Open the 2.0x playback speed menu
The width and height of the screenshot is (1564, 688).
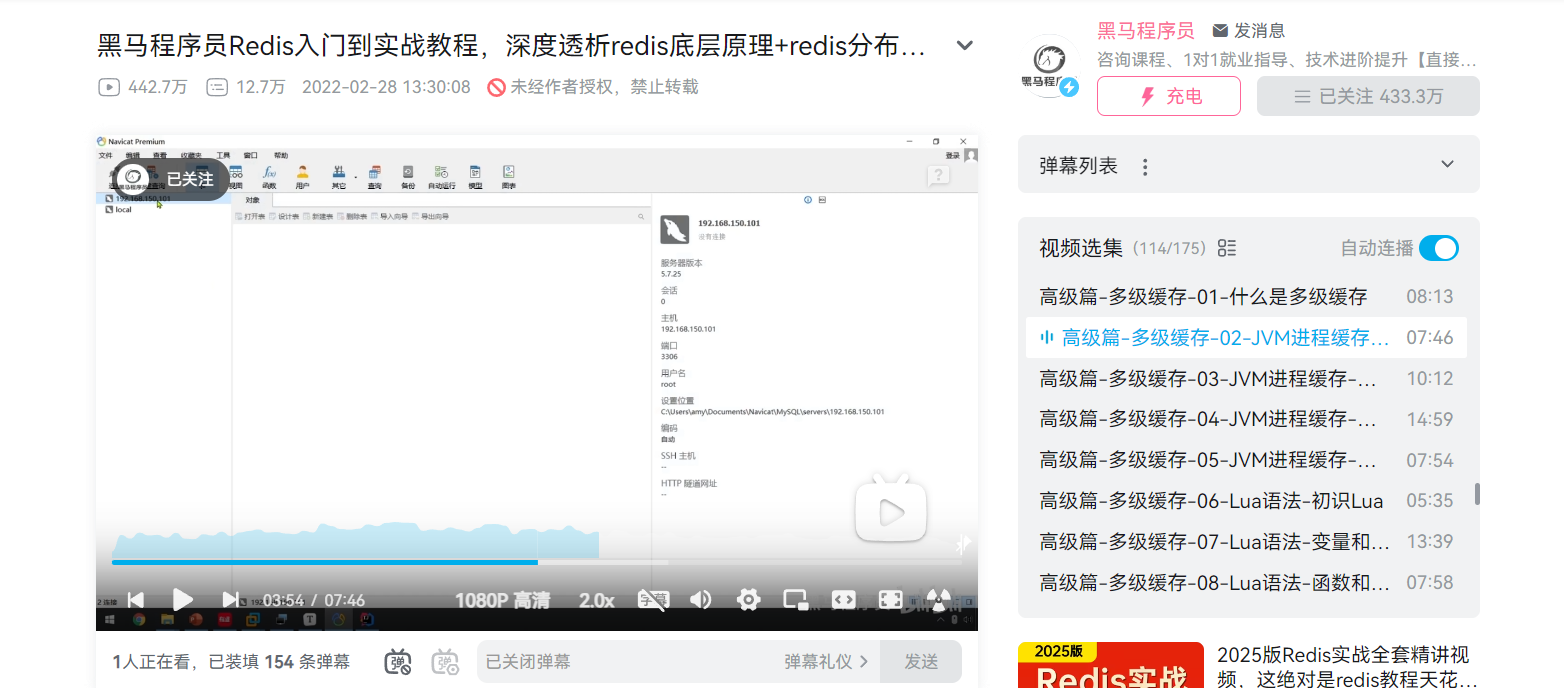tap(597, 600)
